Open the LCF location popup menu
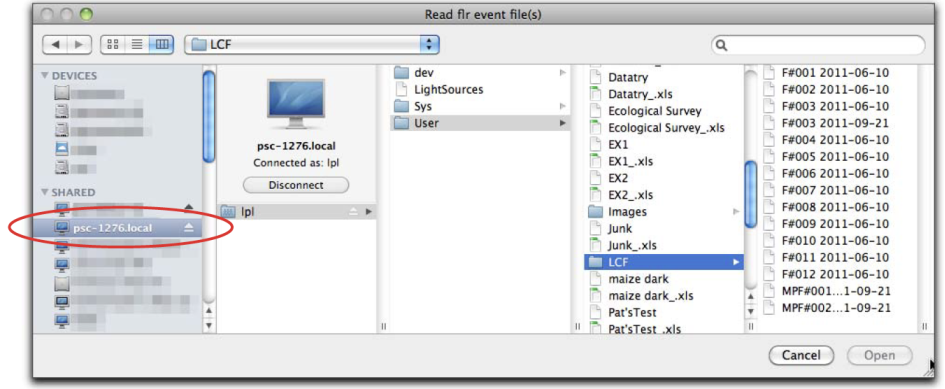This screenshot has width=945, height=389. [x=312, y=44]
